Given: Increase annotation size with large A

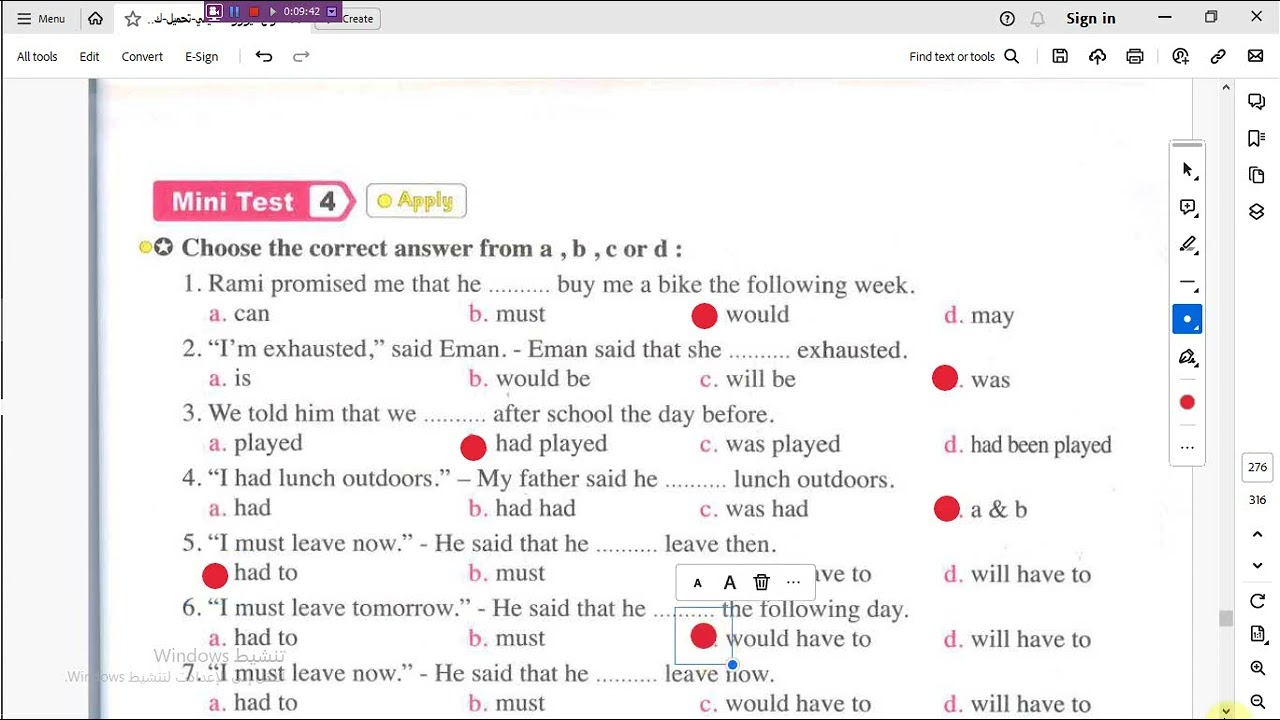Looking at the screenshot, I should [729, 582].
